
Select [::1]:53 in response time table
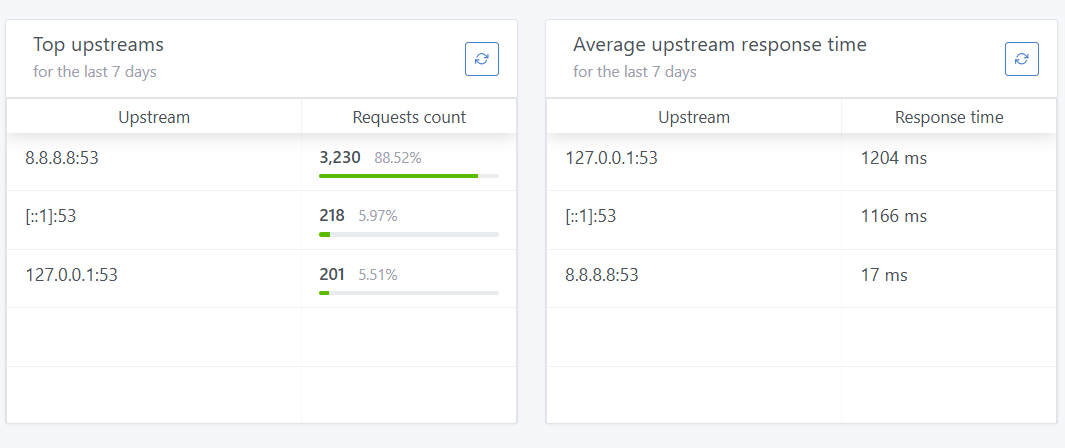click(591, 216)
